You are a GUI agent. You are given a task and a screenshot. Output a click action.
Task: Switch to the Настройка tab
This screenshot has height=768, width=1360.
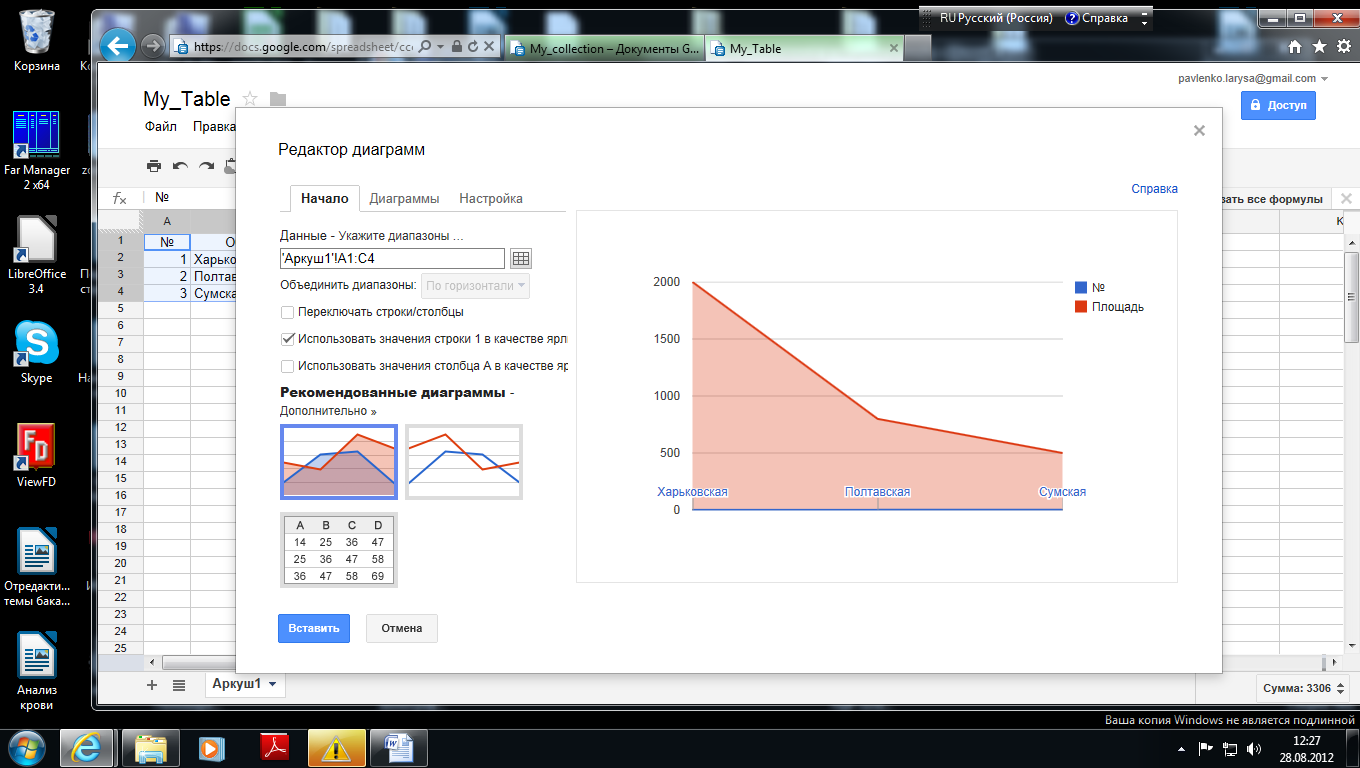click(491, 198)
